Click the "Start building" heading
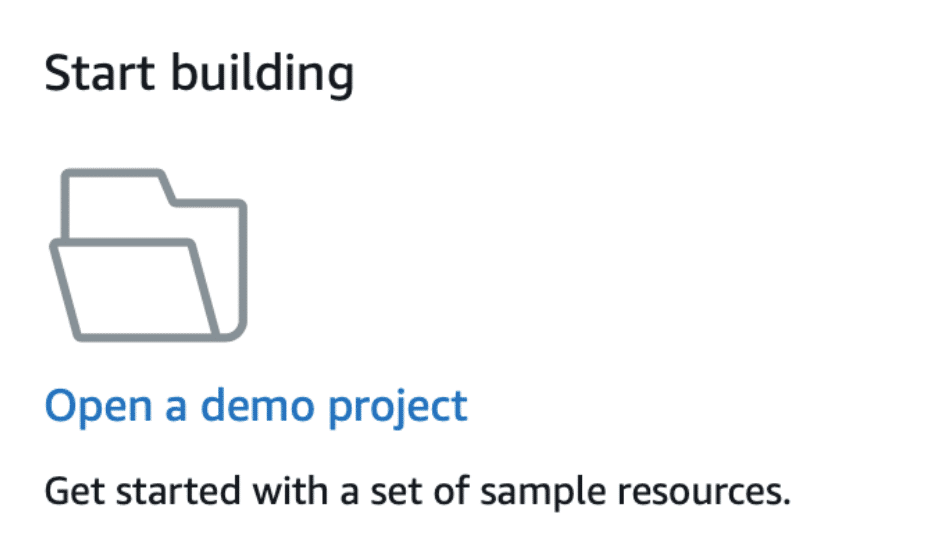940x545 pixels. click(199, 76)
